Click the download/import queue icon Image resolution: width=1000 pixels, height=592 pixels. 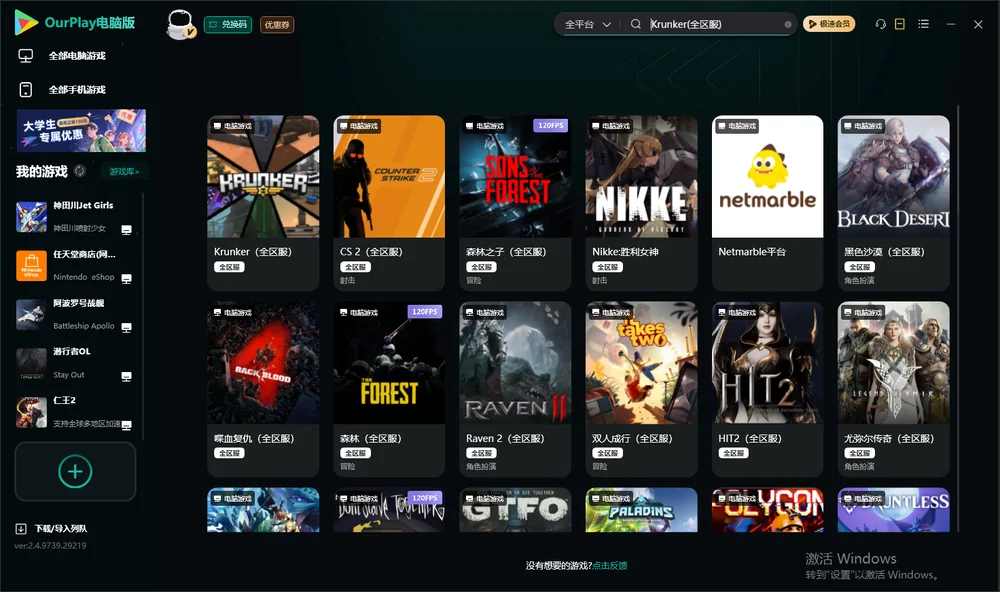pos(21,528)
